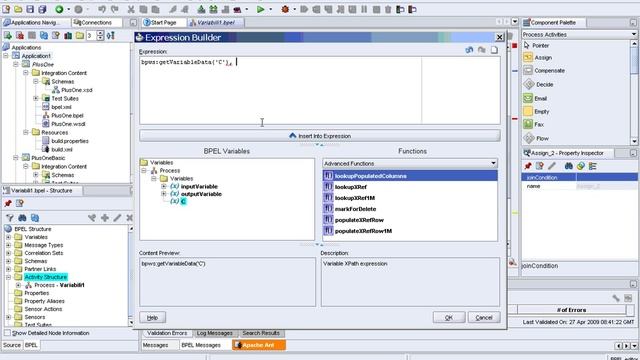This screenshot has width=640, height=360.
Task: Click the Help button
Action: click(x=153, y=318)
